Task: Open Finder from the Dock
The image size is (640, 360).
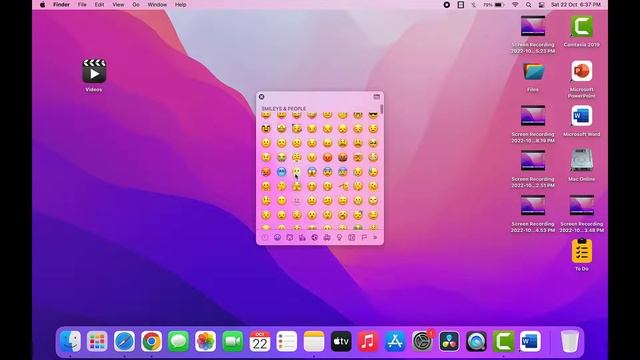Action: point(70,341)
